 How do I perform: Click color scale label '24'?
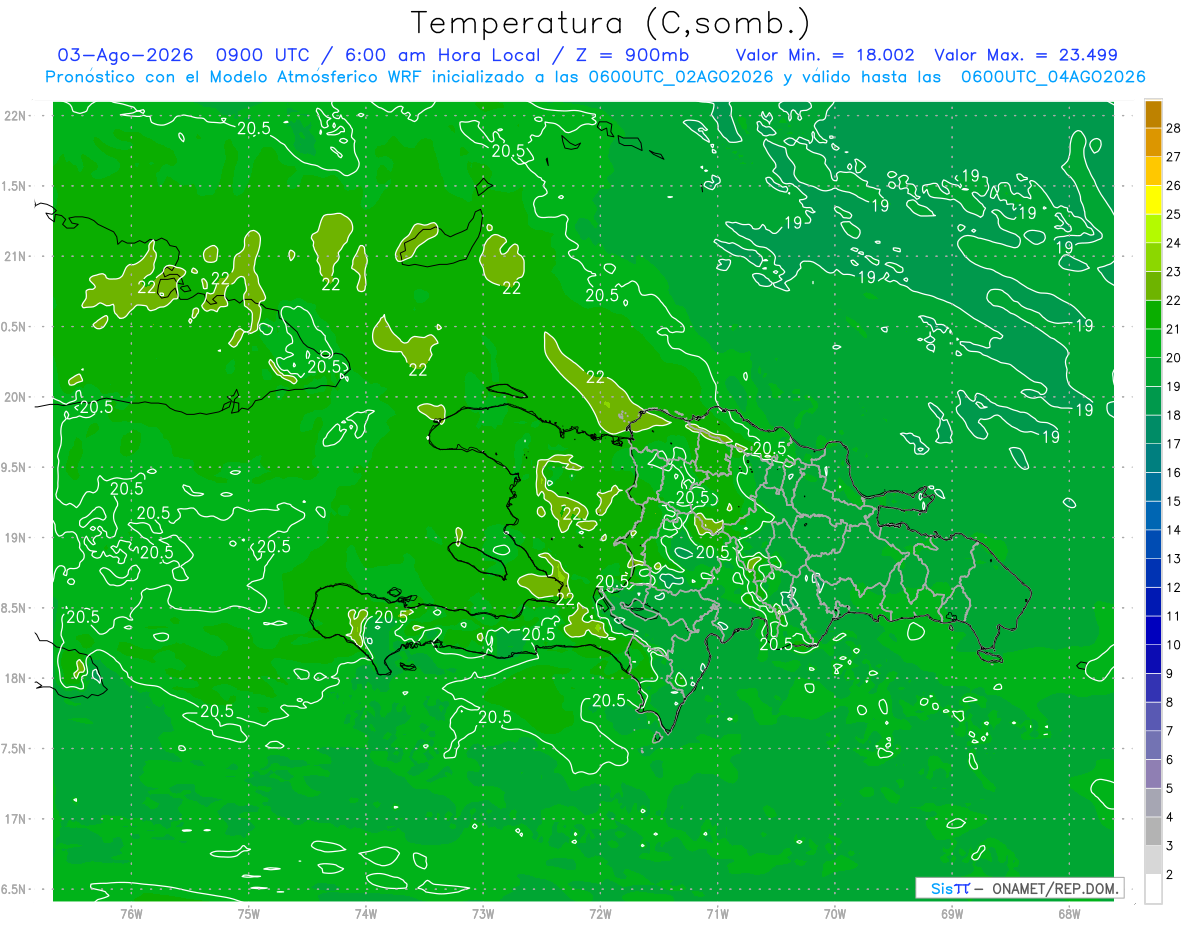click(x=1174, y=243)
